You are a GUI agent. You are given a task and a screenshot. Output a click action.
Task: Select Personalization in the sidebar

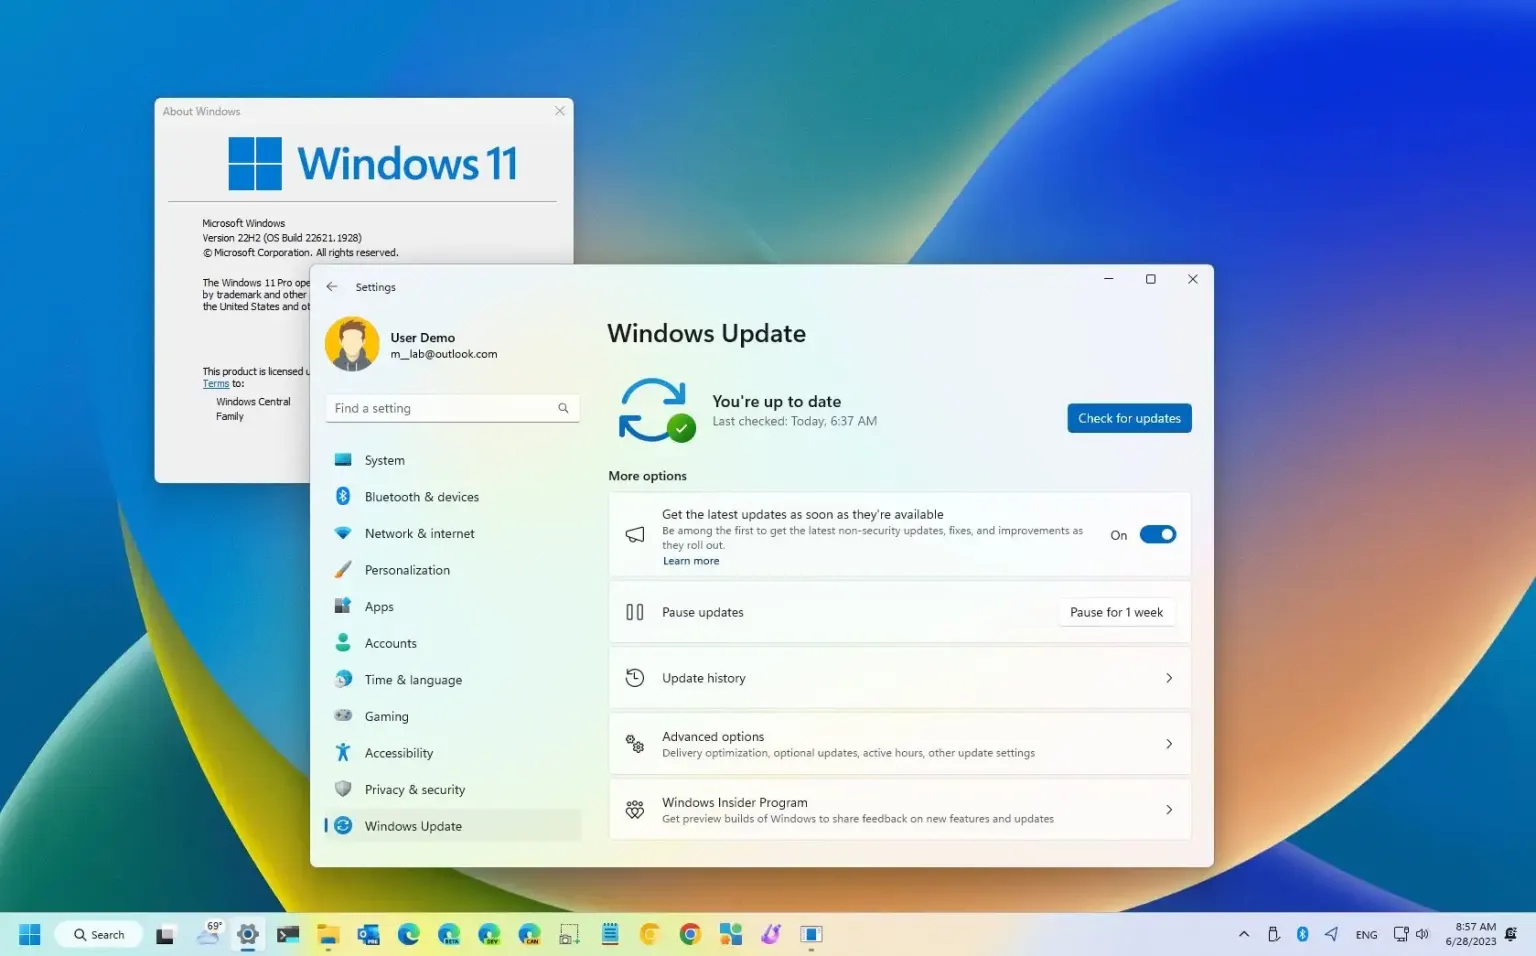452,570
